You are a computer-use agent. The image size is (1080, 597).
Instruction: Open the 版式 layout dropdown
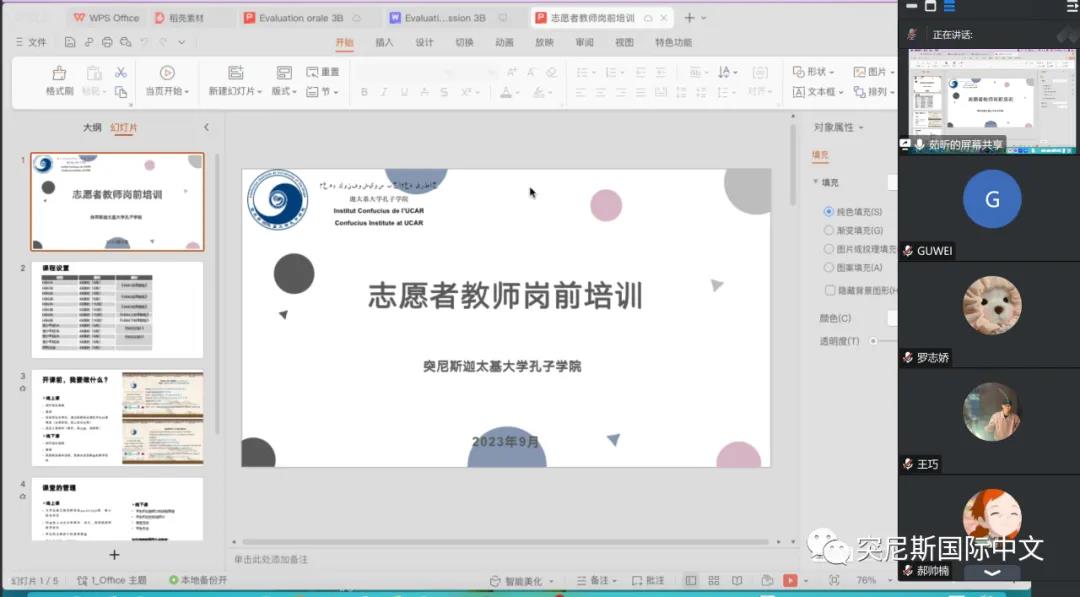(284, 91)
